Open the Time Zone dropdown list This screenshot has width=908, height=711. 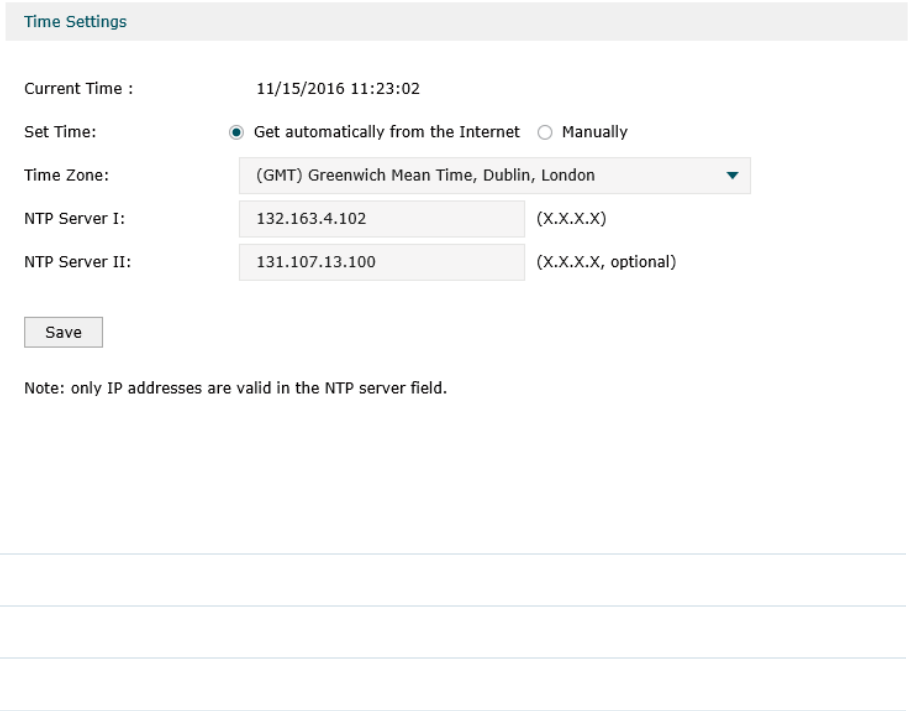point(495,175)
